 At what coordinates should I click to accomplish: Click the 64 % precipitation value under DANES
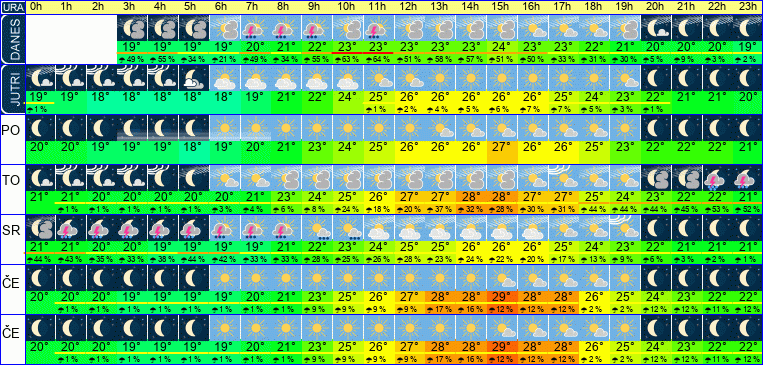[378, 59]
